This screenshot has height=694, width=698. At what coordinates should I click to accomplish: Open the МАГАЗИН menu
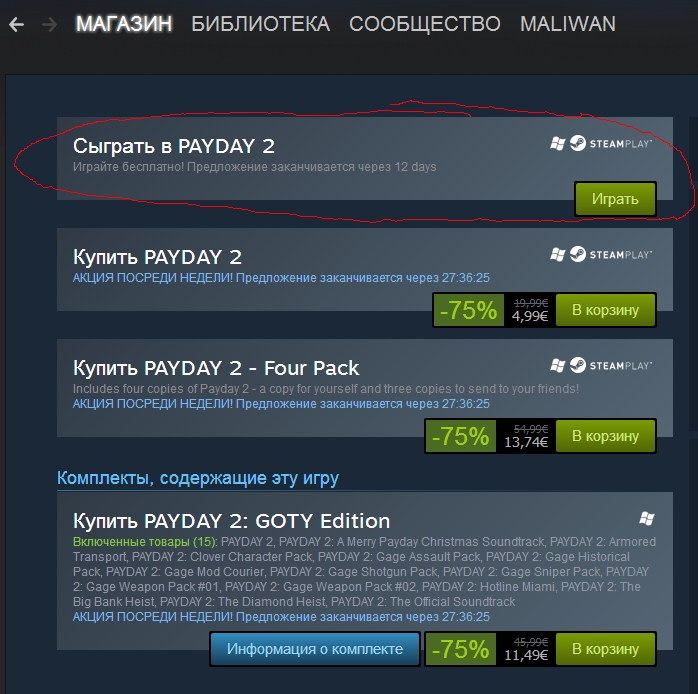(124, 24)
